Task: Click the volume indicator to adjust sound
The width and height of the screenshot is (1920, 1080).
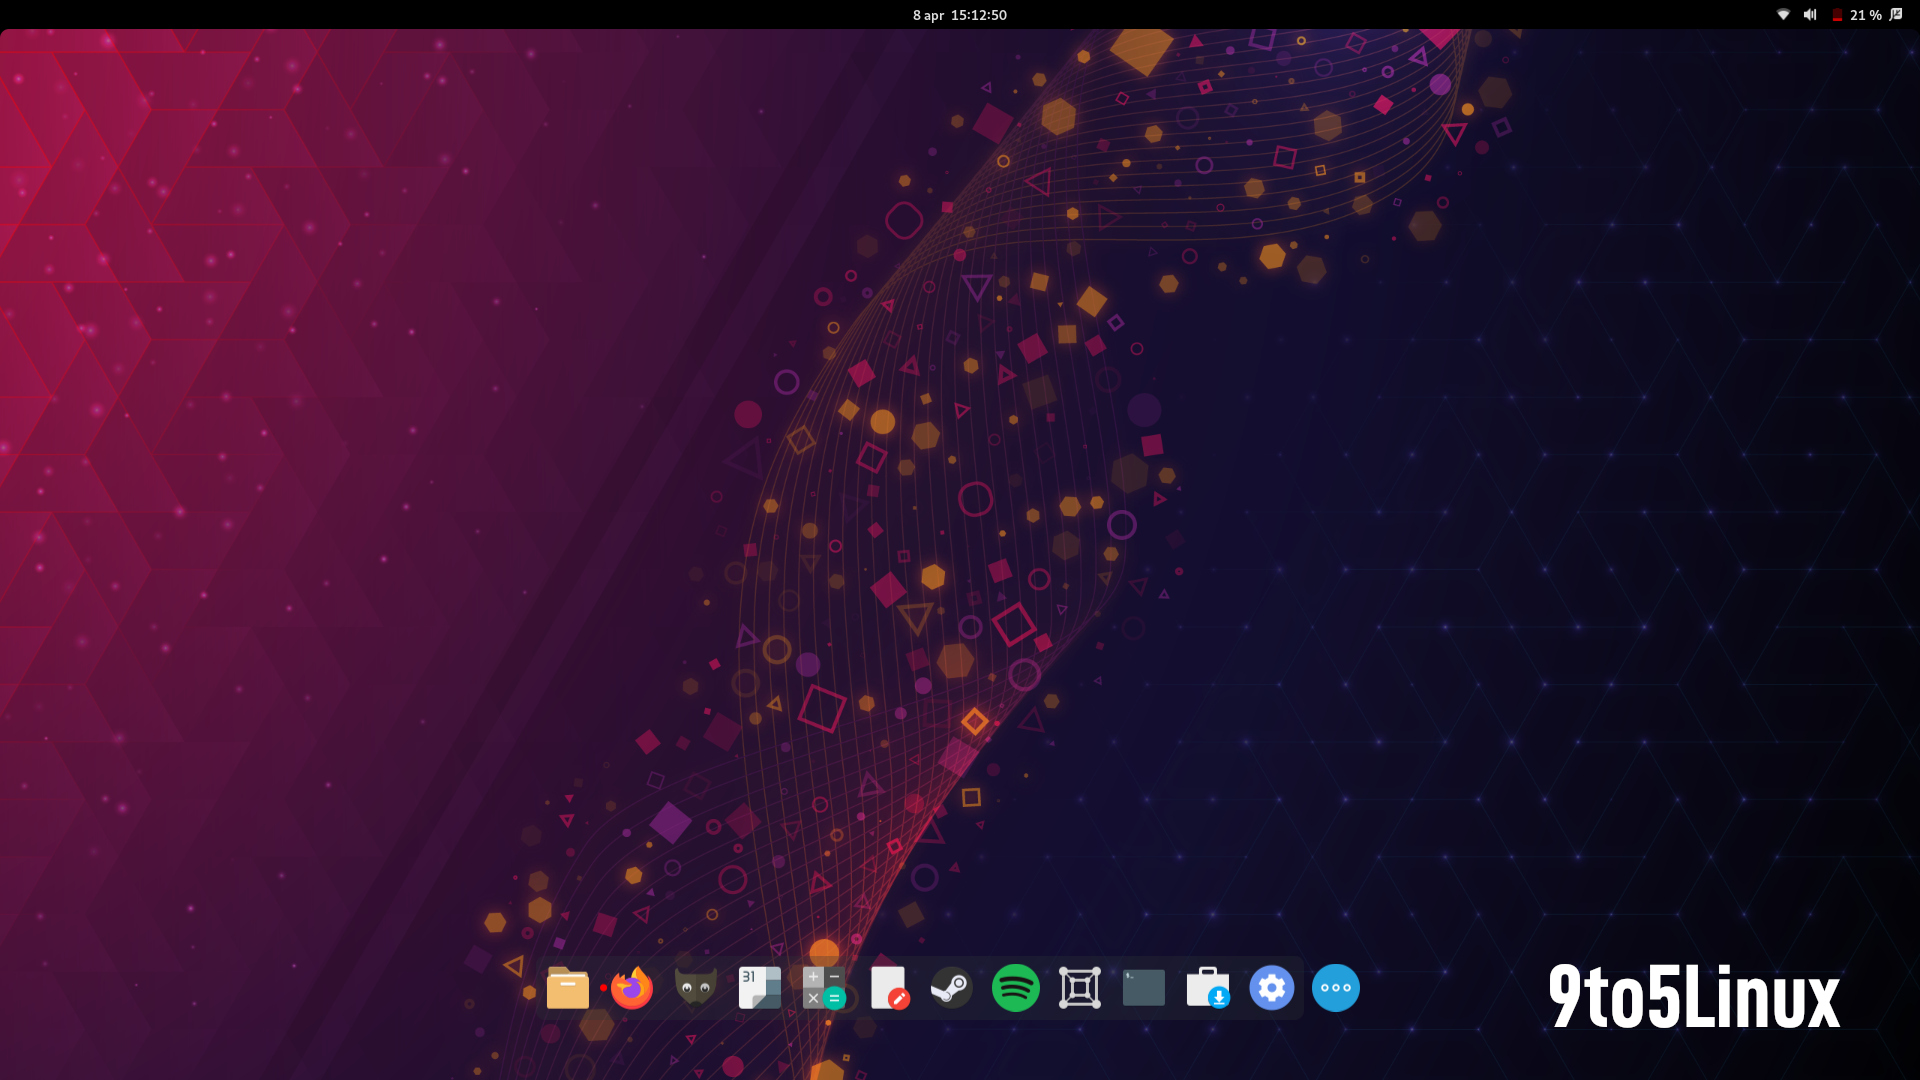Action: pyautogui.click(x=1811, y=15)
